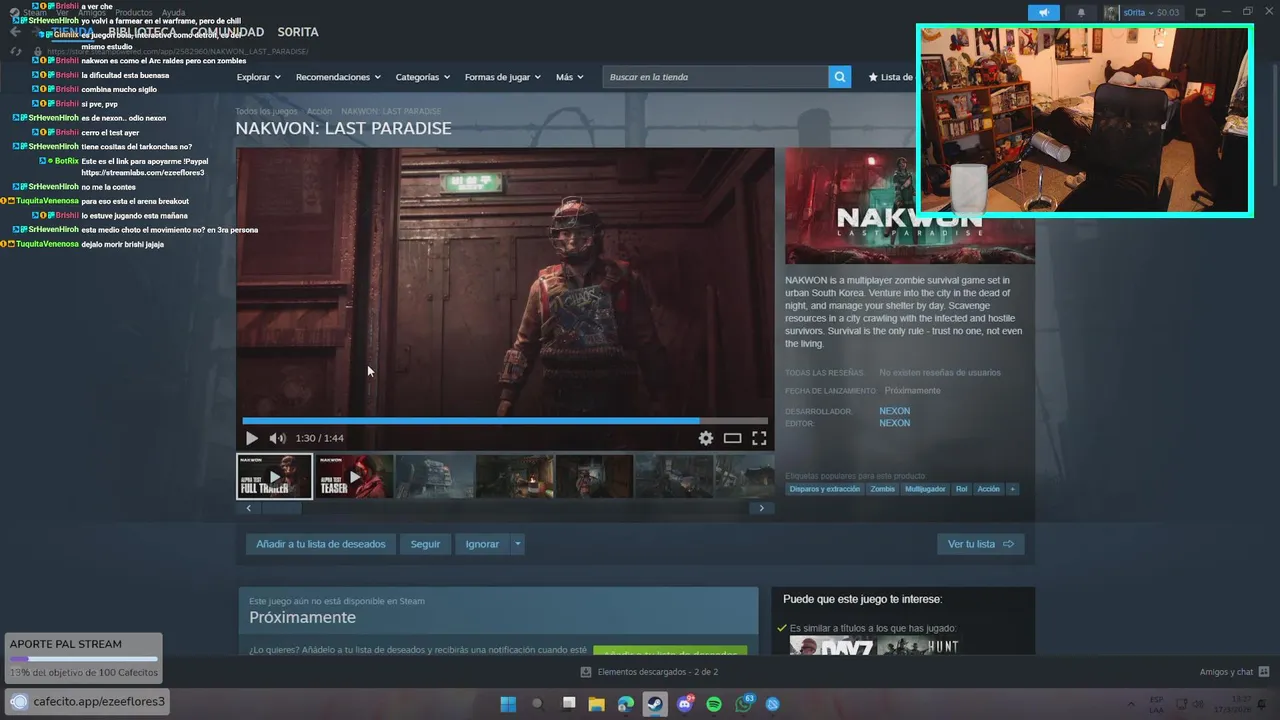Open the Productos menu

coord(134,12)
